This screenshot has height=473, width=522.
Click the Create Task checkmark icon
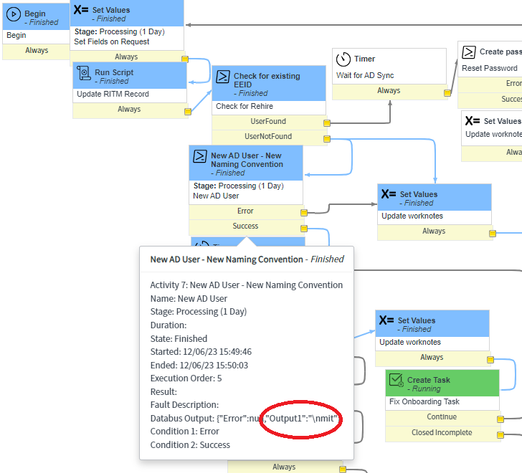point(396,380)
